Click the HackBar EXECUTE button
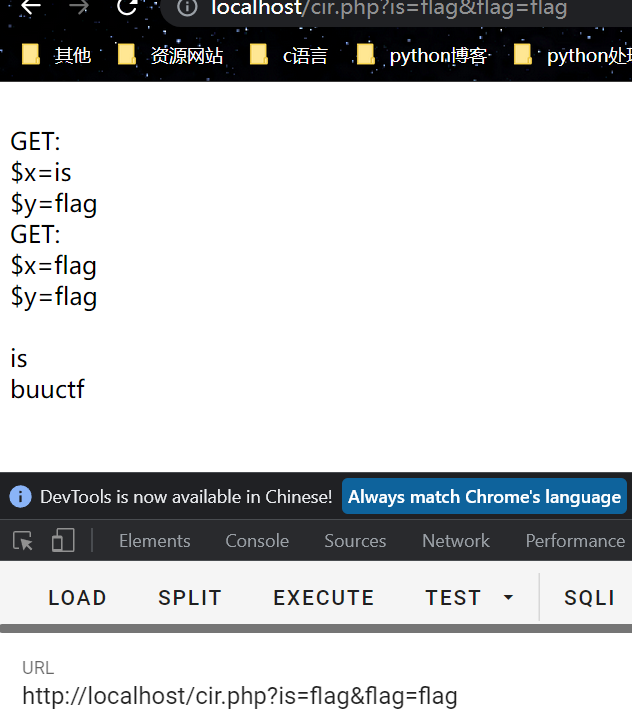Screen dimensions: 632x718 tap(324, 598)
